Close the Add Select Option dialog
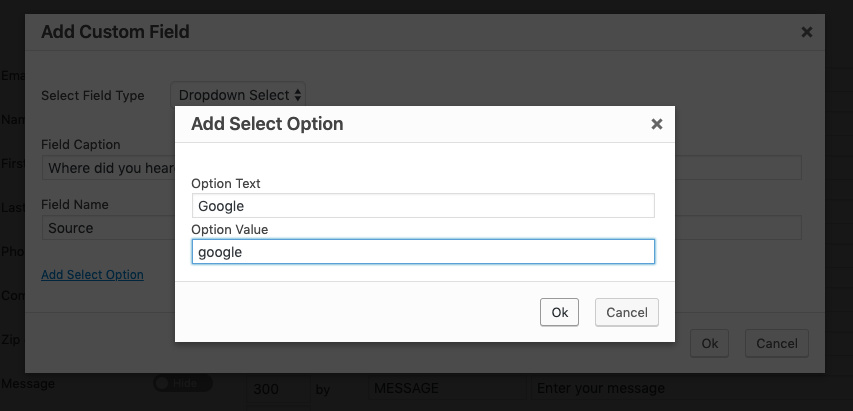The height and width of the screenshot is (411, 853). [x=657, y=125]
